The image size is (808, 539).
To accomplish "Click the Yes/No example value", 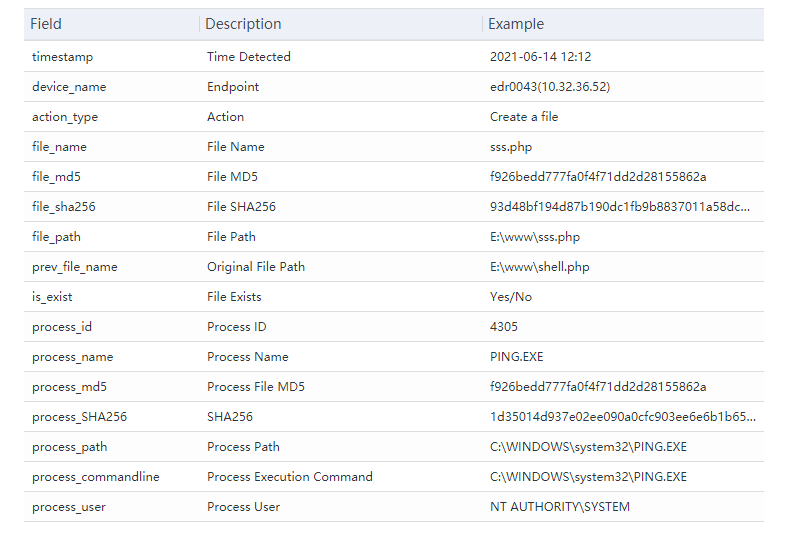I will coord(511,297).
